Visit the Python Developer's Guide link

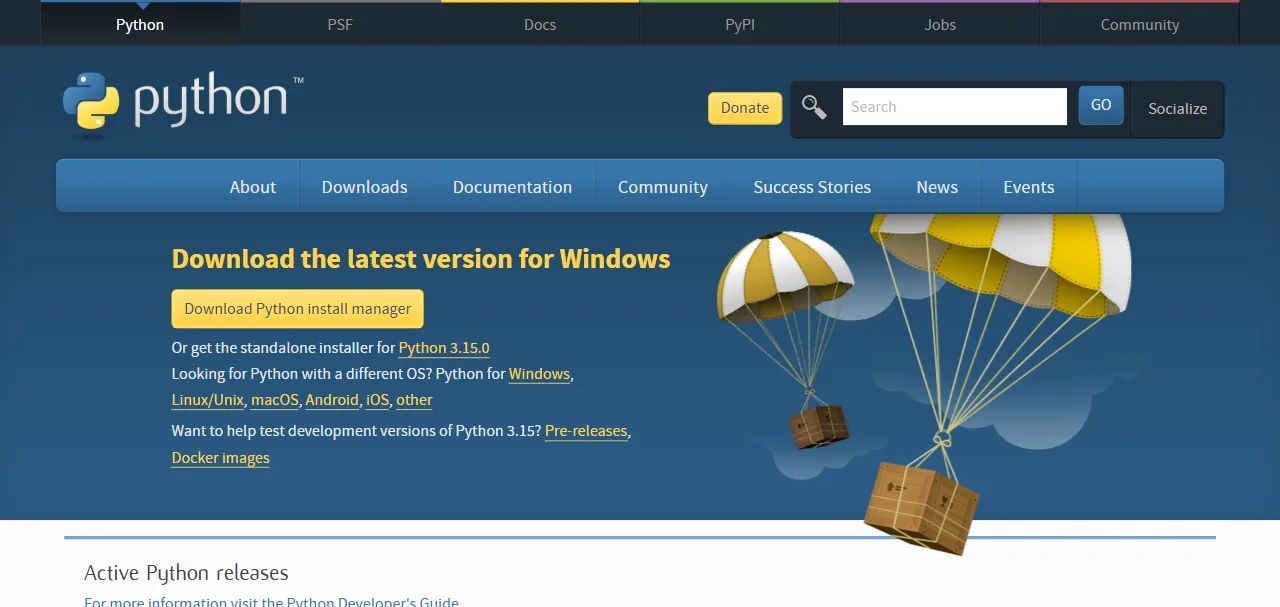coord(373,602)
